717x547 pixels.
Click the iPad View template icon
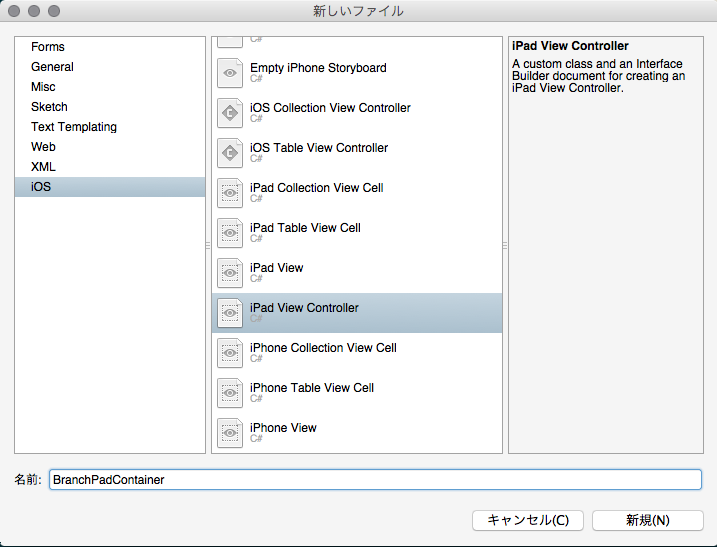click(x=230, y=273)
